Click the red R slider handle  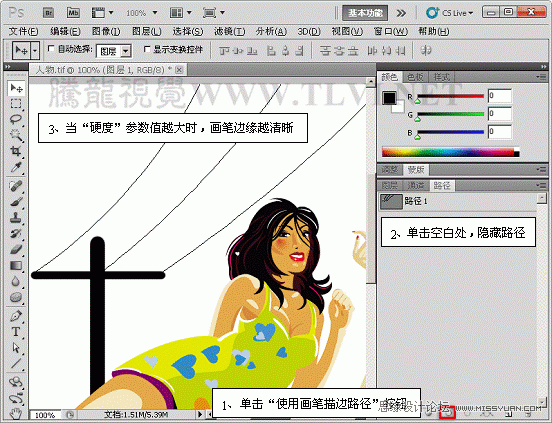coord(418,101)
